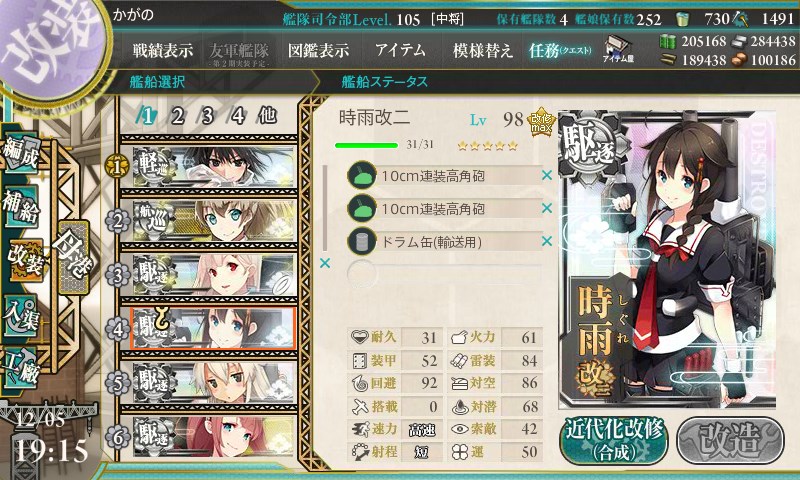Click the first 10cm連装高角砲 equipment icon
Viewport: 800px width, 480px height.
pyautogui.click(x=362, y=175)
